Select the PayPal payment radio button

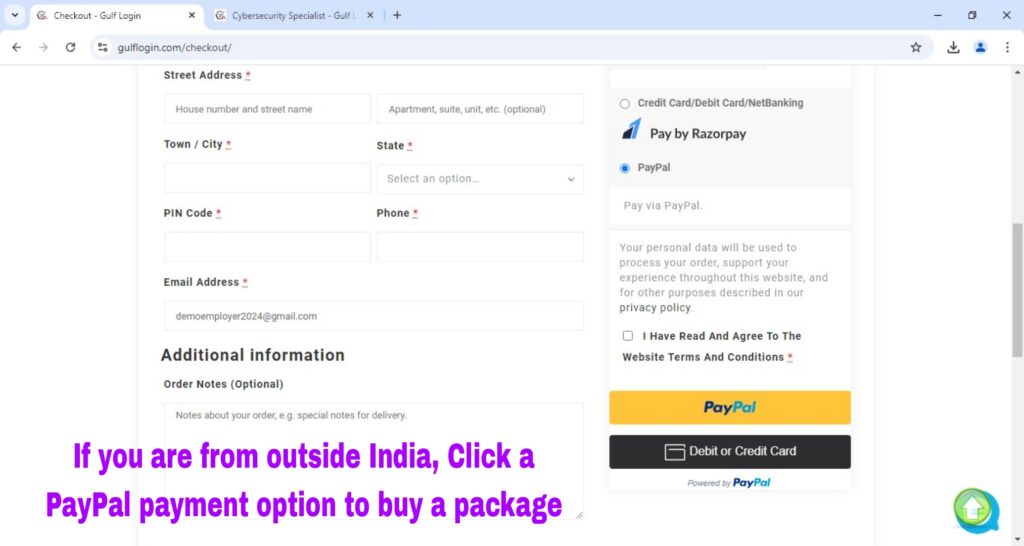(x=625, y=168)
